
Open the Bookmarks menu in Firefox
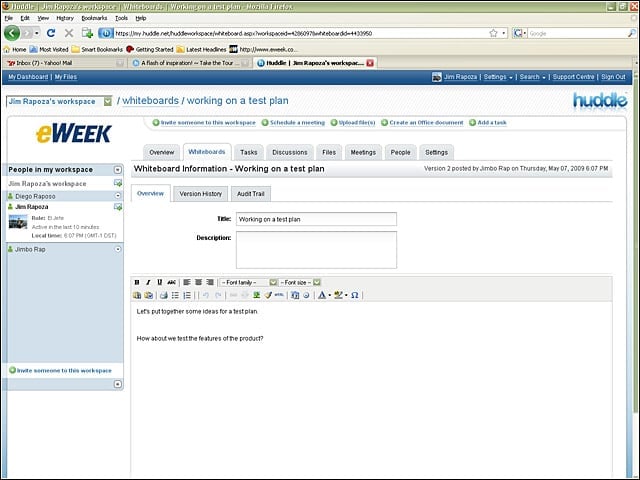coord(94,18)
